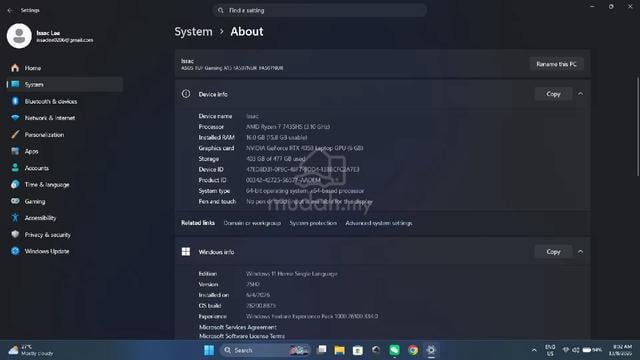Copy the Device info specifications
Image resolution: width=640 pixels, height=360 pixels.
coord(553,94)
